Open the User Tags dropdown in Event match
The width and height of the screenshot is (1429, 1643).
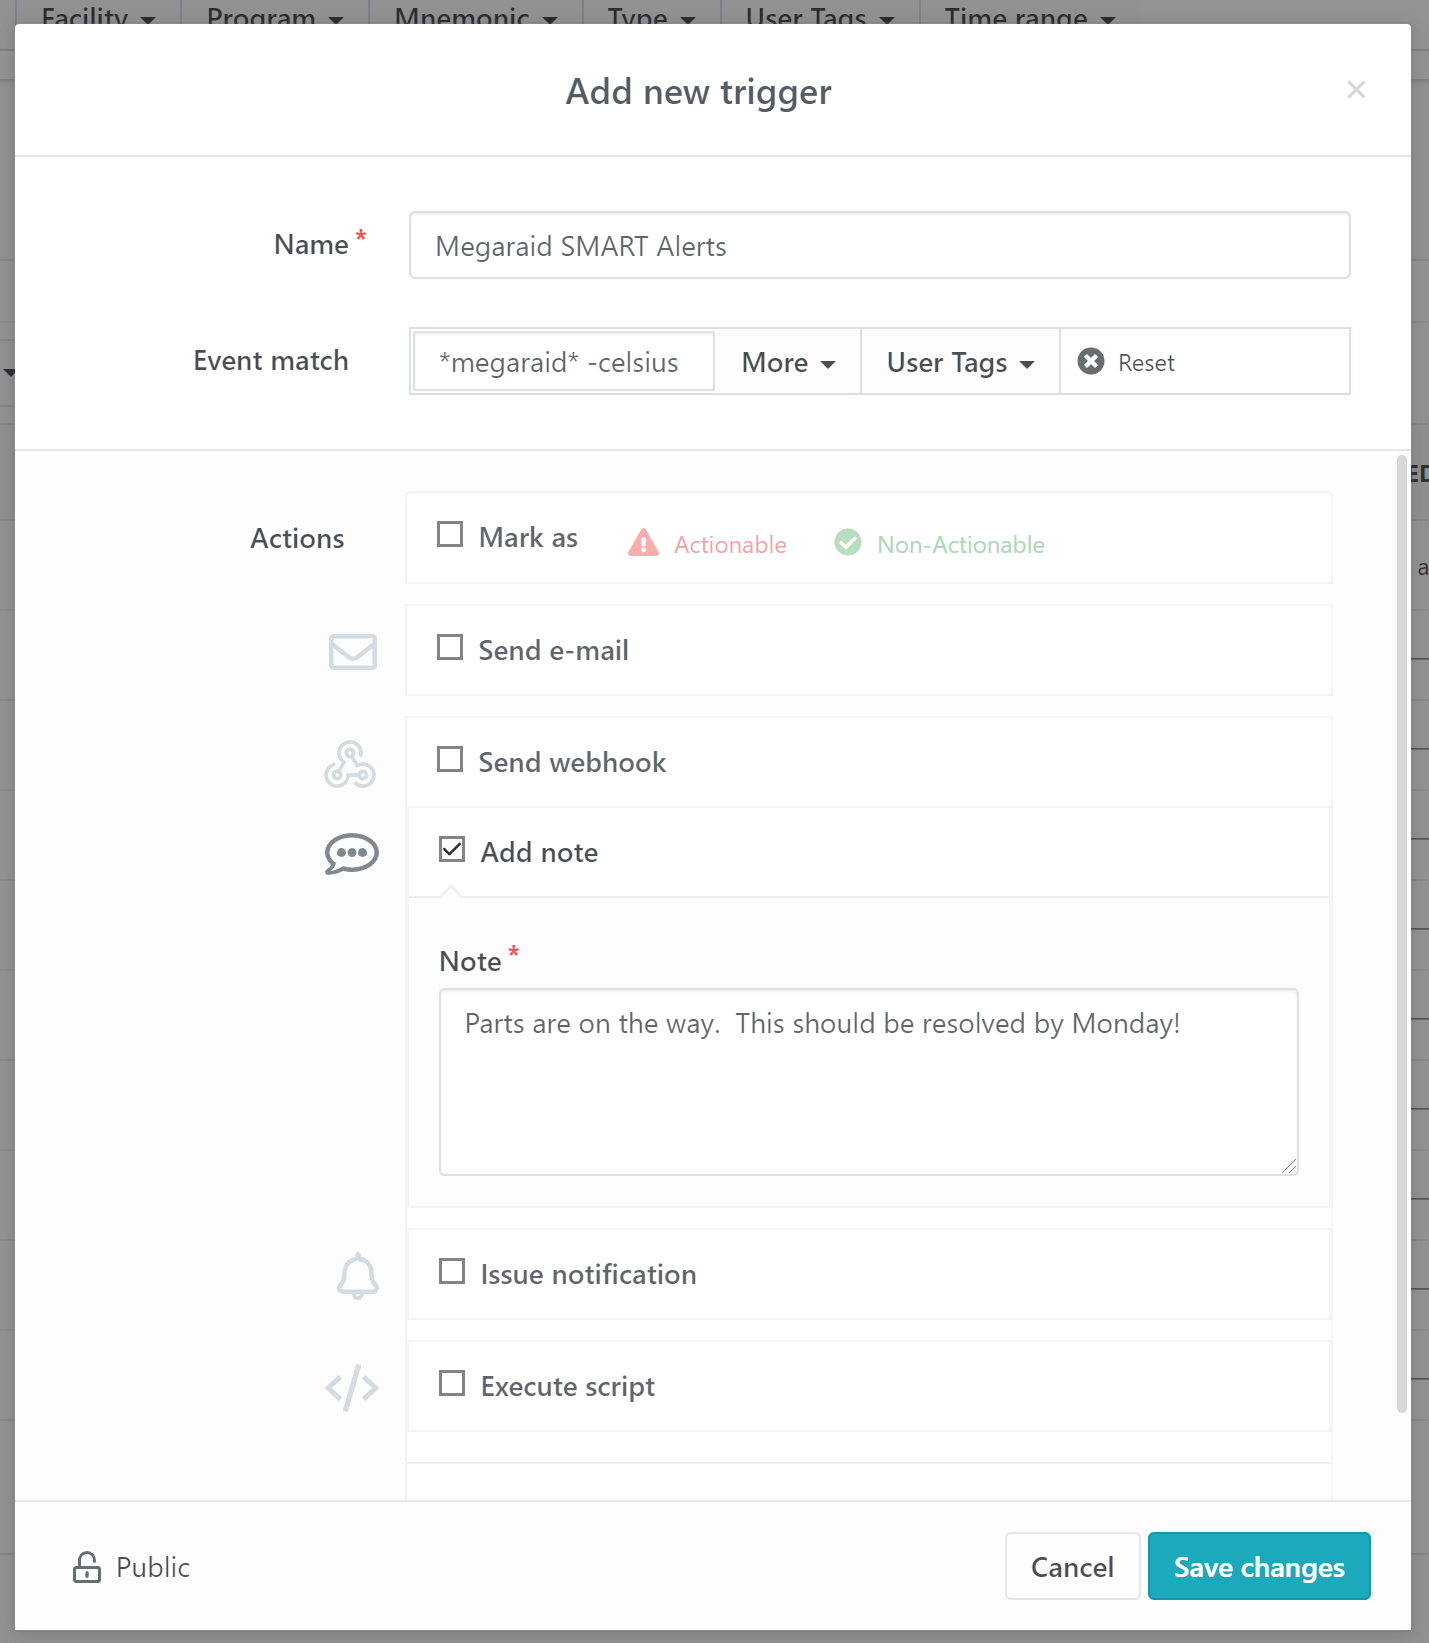(x=959, y=362)
